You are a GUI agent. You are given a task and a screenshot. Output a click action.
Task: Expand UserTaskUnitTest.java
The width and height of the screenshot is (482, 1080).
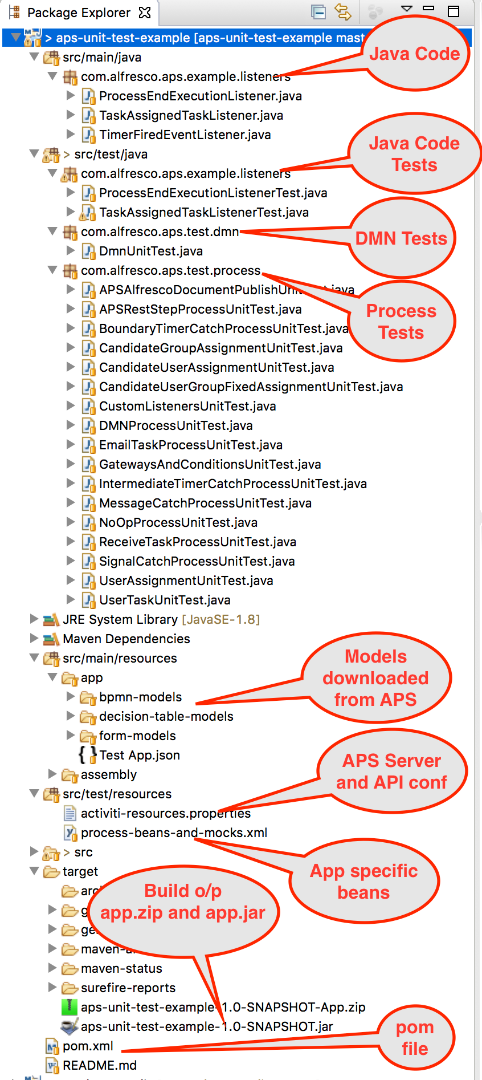[71, 600]
